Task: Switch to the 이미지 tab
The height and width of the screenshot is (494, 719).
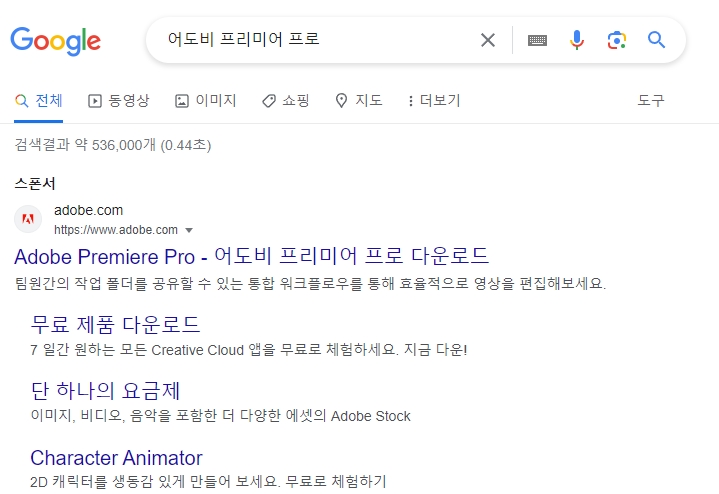Action: pyautogui.click(x=205, y=100)
